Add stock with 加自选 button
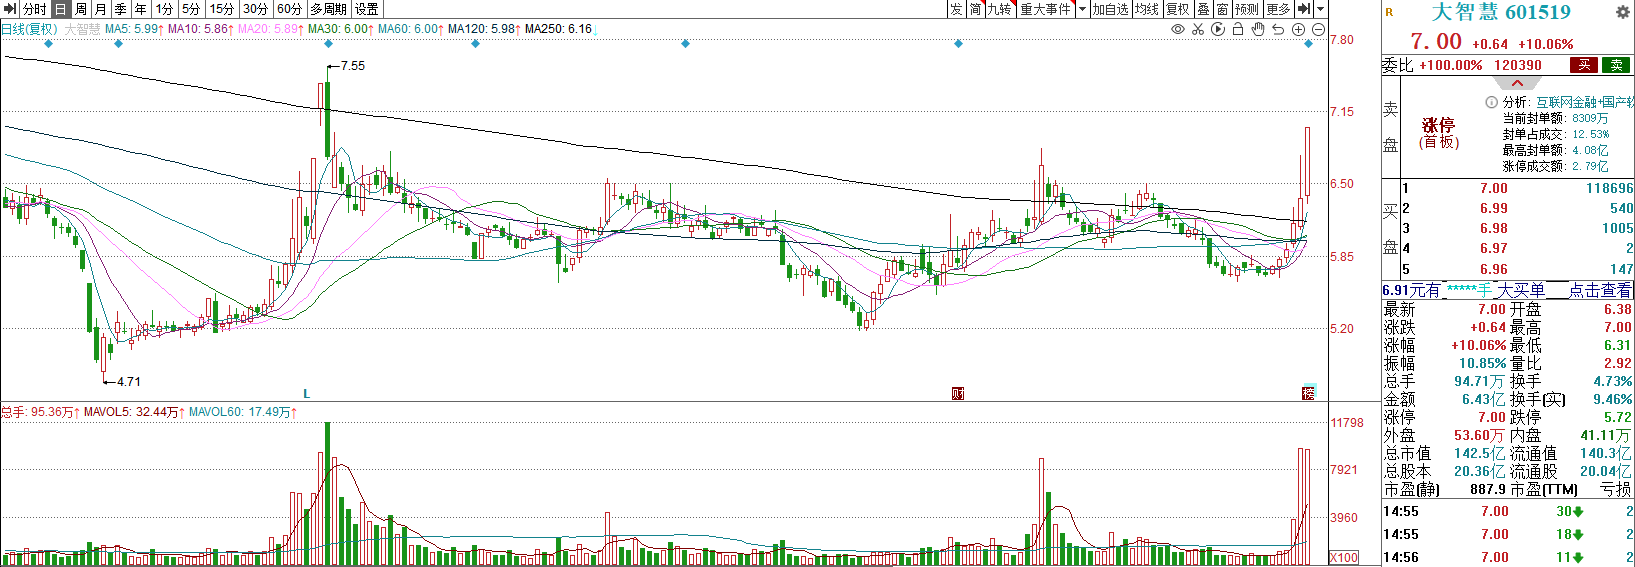The image size is (1635, 567). pyautogui.click(x=1110, y=9)
